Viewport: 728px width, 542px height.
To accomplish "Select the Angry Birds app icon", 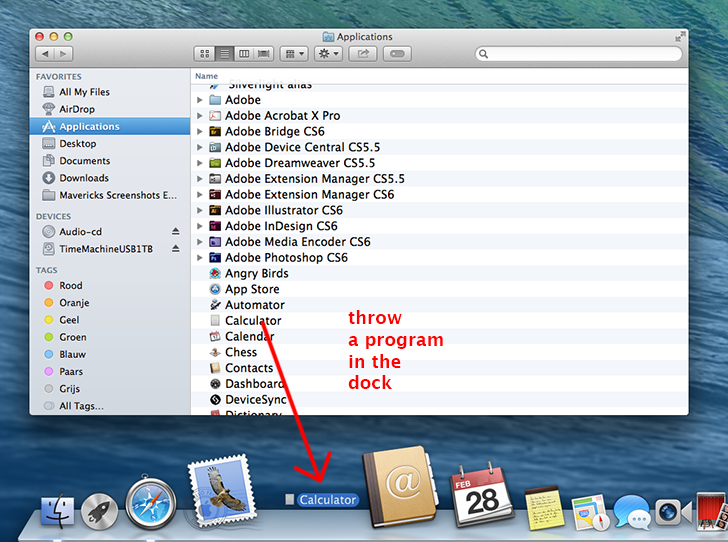I will (x=215, y=274).
